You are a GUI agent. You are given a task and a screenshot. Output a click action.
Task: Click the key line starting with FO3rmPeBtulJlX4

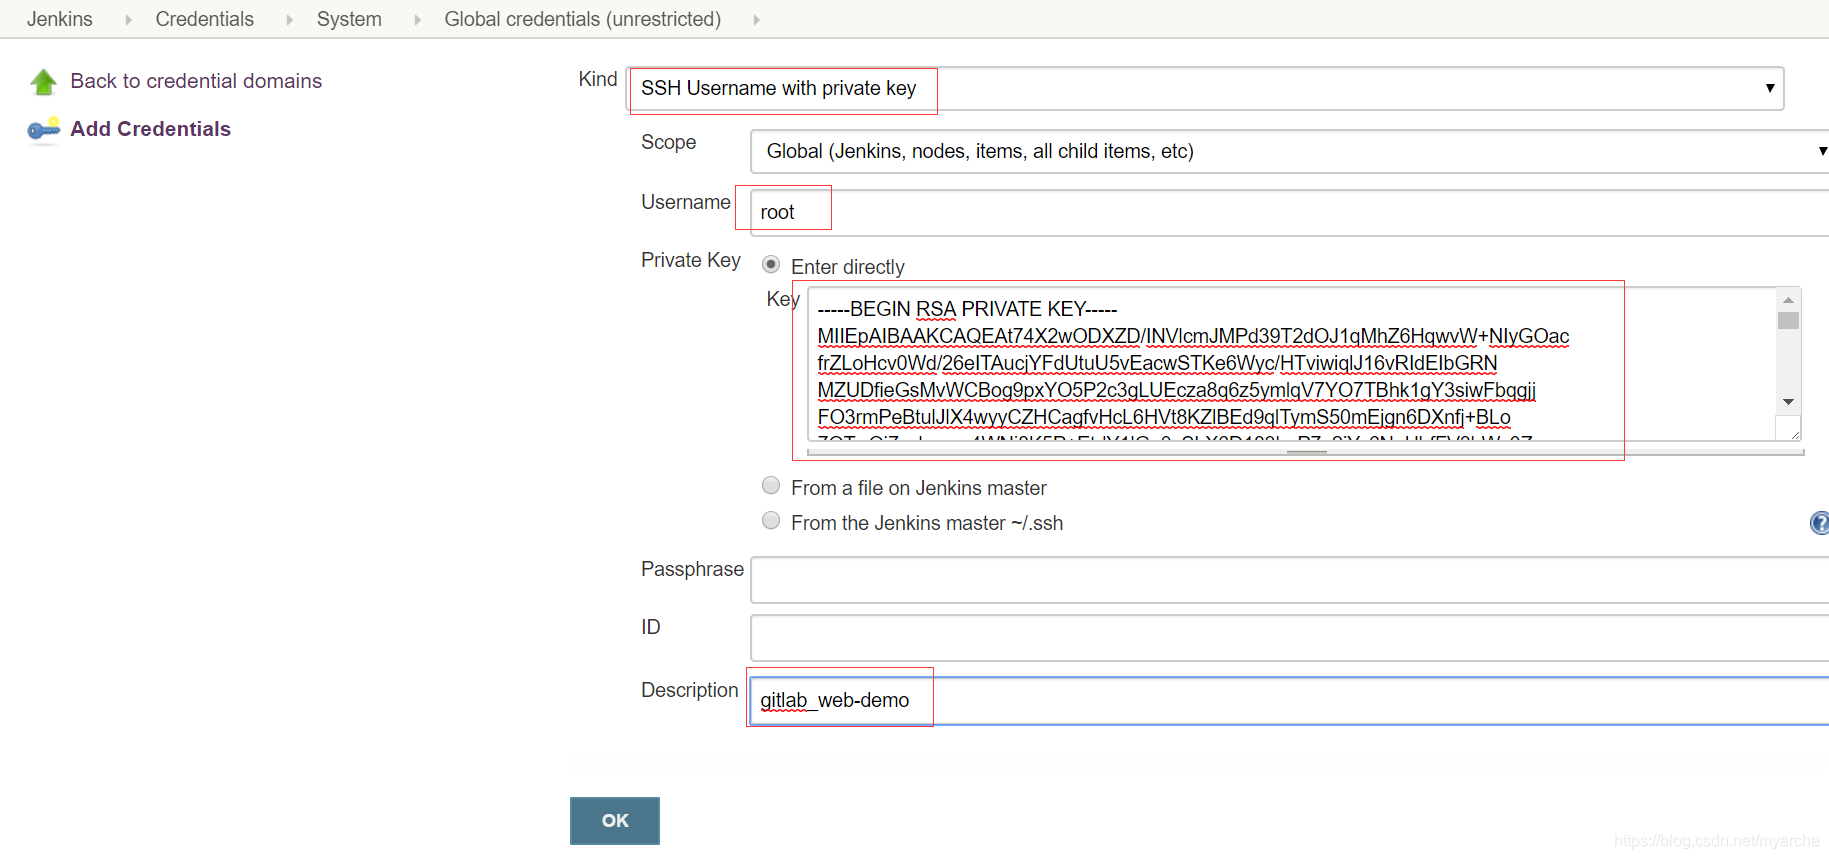[1164, 417]
